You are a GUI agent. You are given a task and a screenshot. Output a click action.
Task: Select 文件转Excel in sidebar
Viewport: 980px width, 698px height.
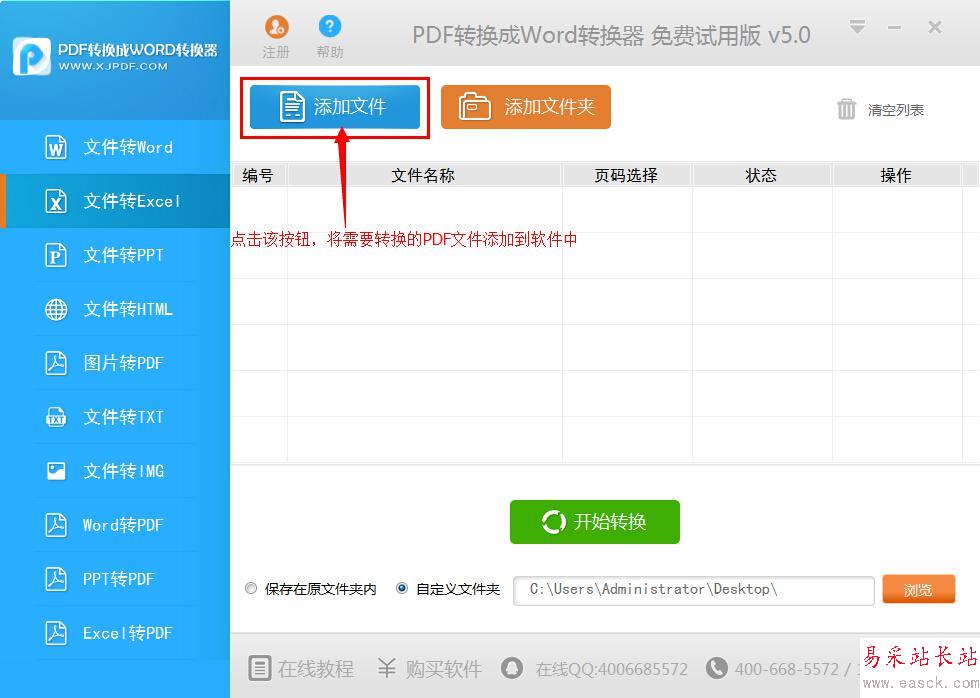(115, 201)
